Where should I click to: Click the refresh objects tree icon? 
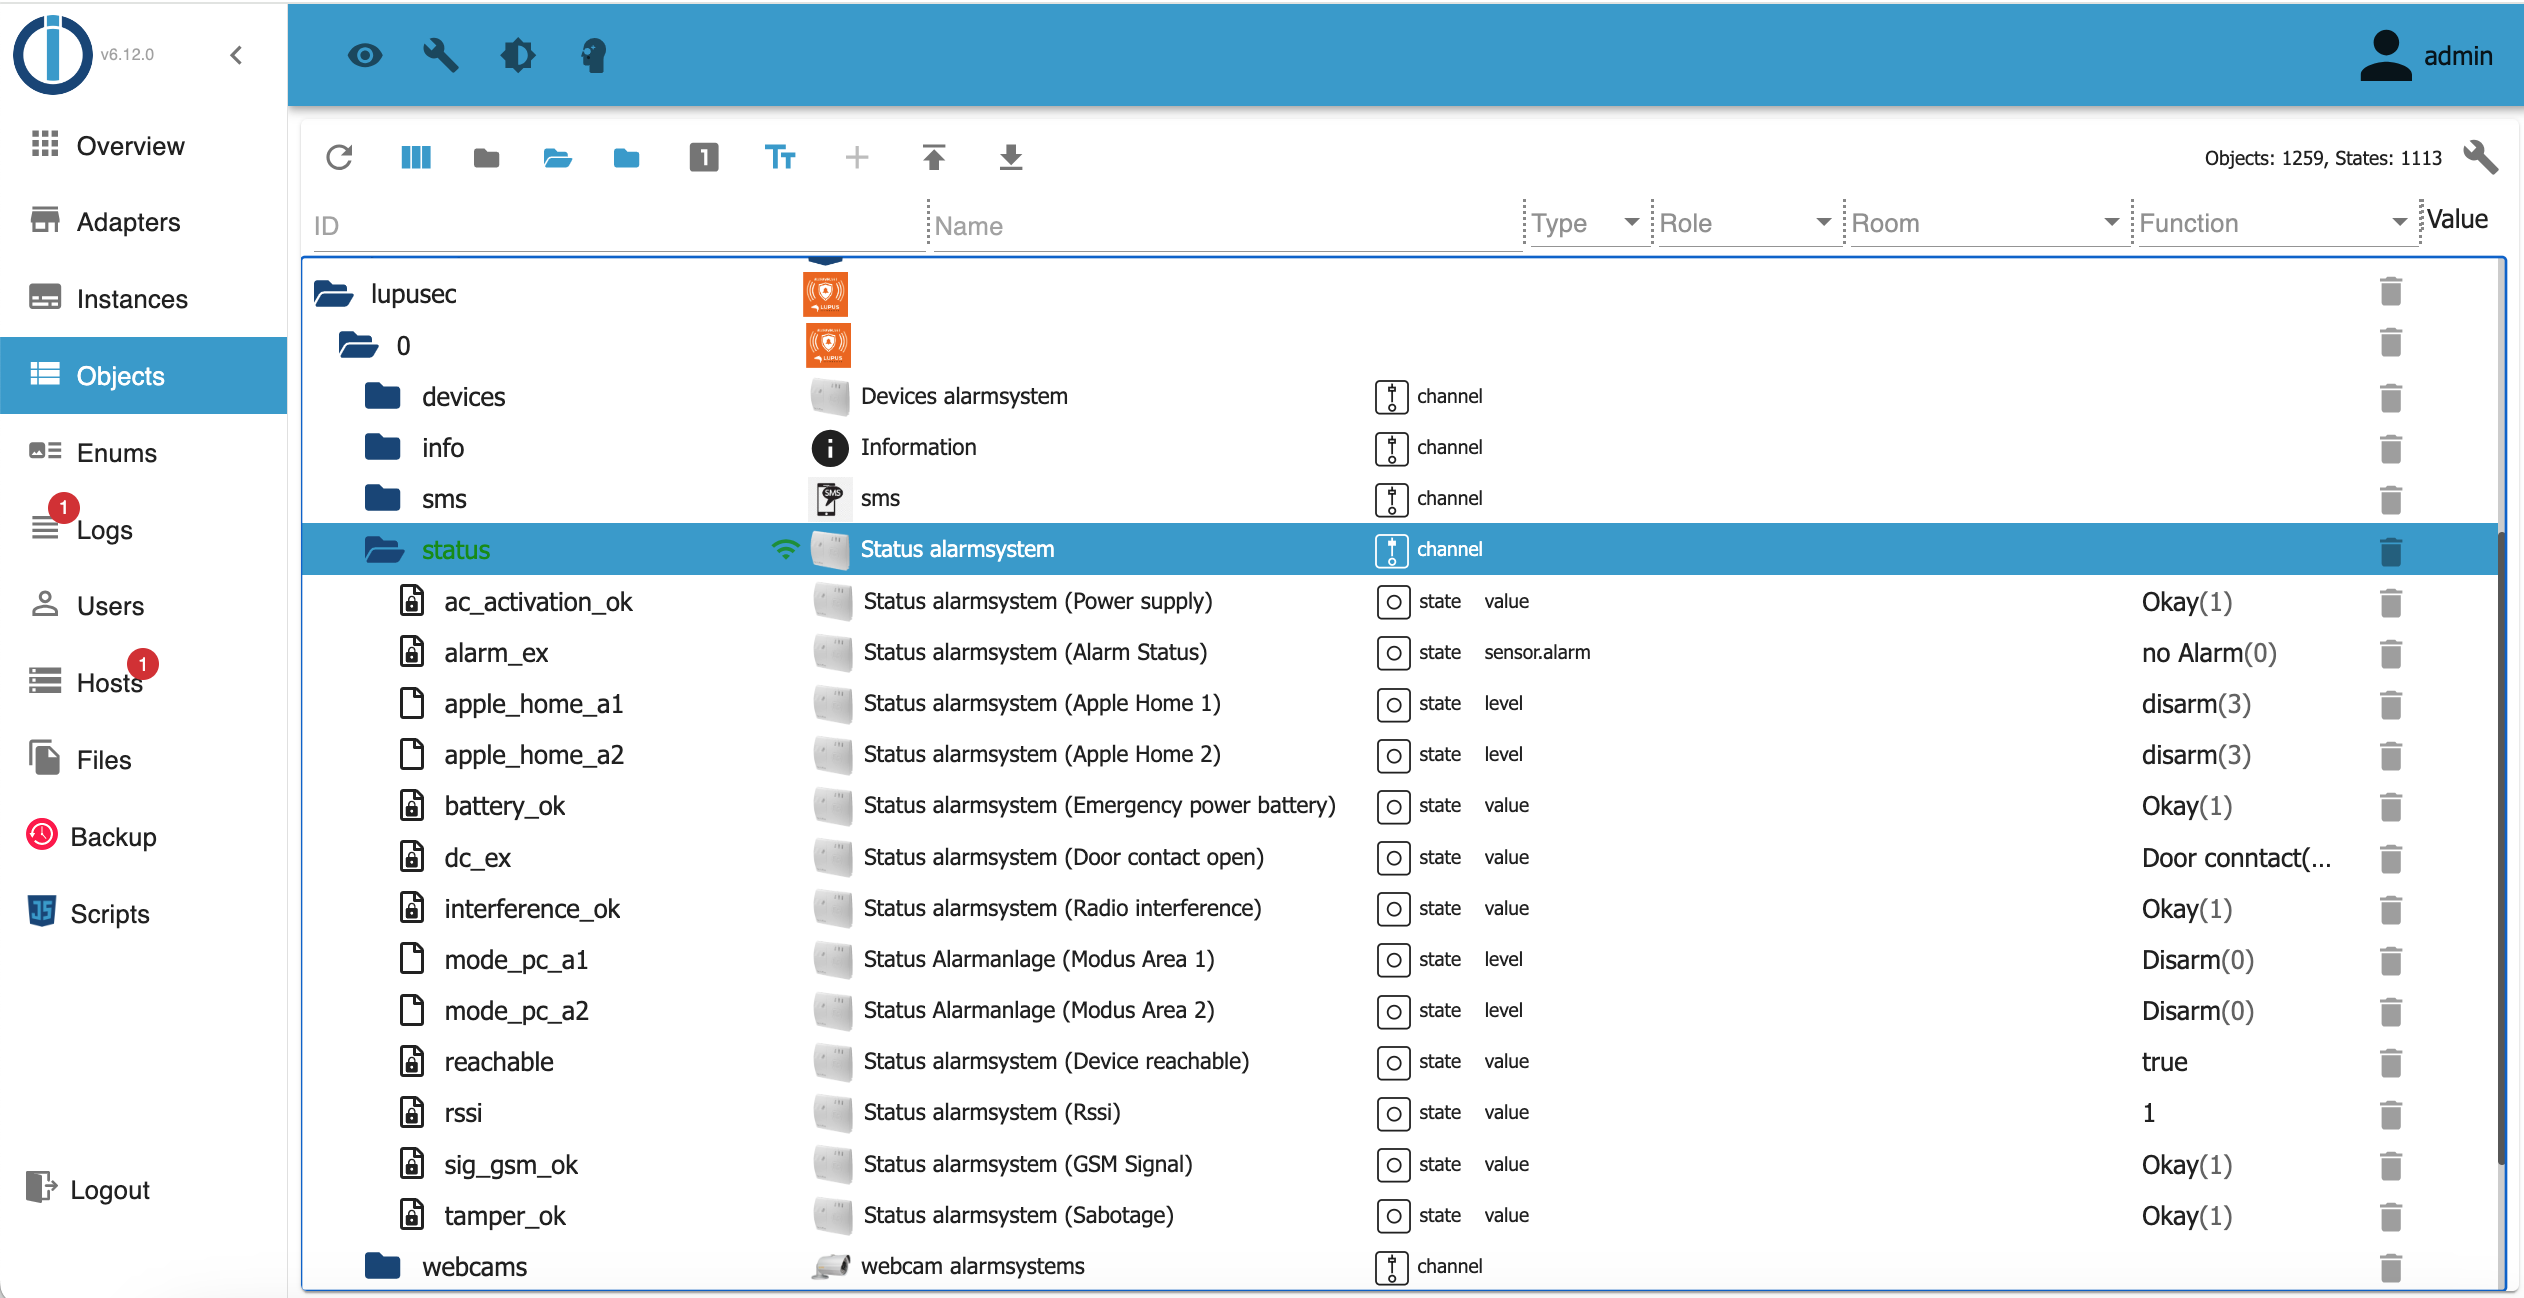[339, 157]
